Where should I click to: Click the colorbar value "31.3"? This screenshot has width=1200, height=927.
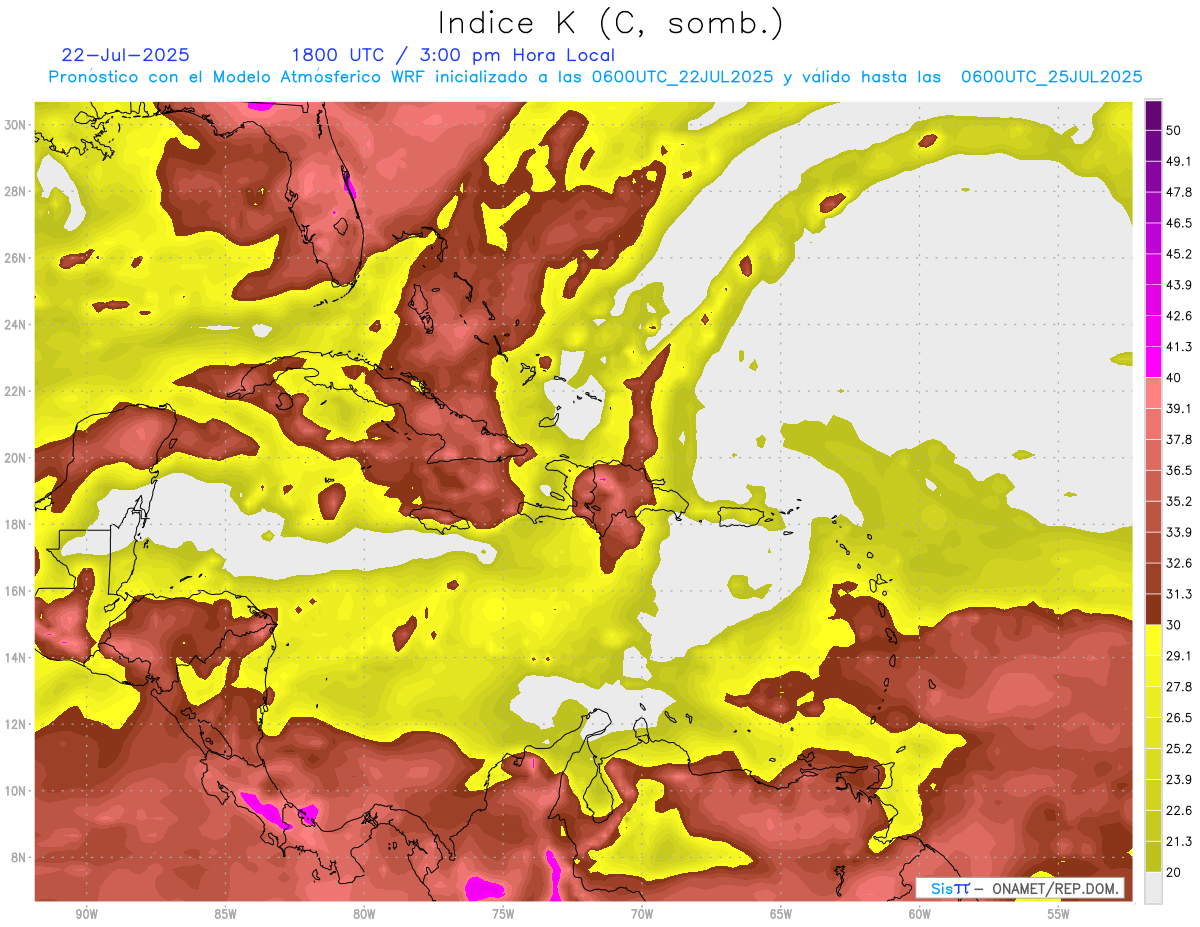pyautogui.click(x=1179, y=594)
